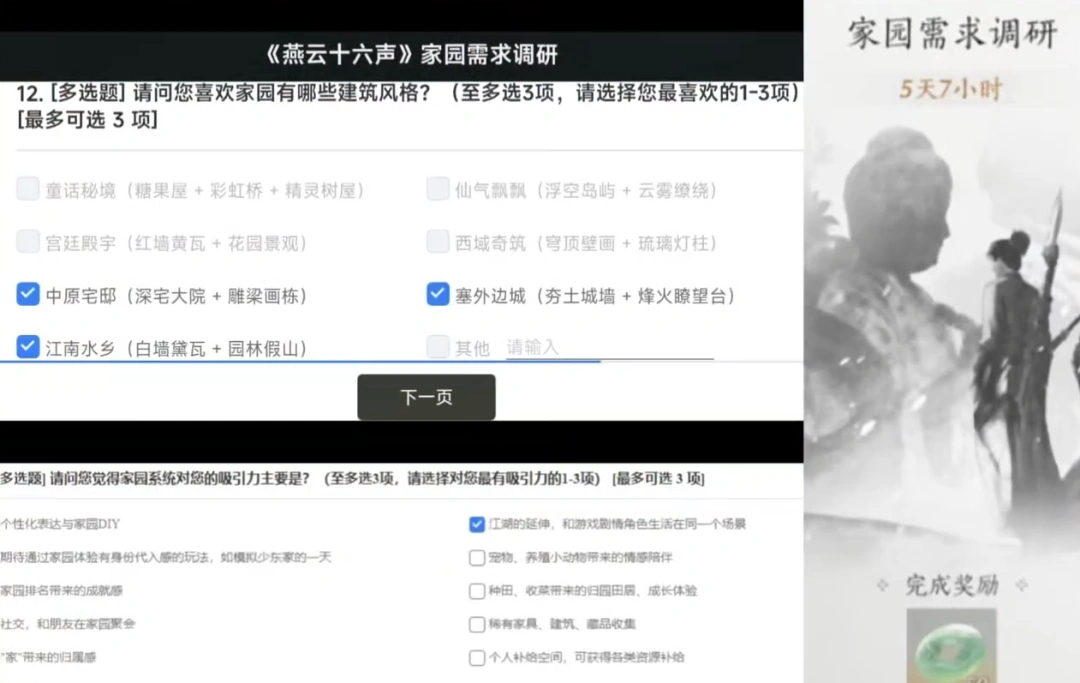The height and width of the screenshot is (683, 1080).
Task: Uncheck the 塞外边城 option checkbox
Action: click(x=438, y=294)
